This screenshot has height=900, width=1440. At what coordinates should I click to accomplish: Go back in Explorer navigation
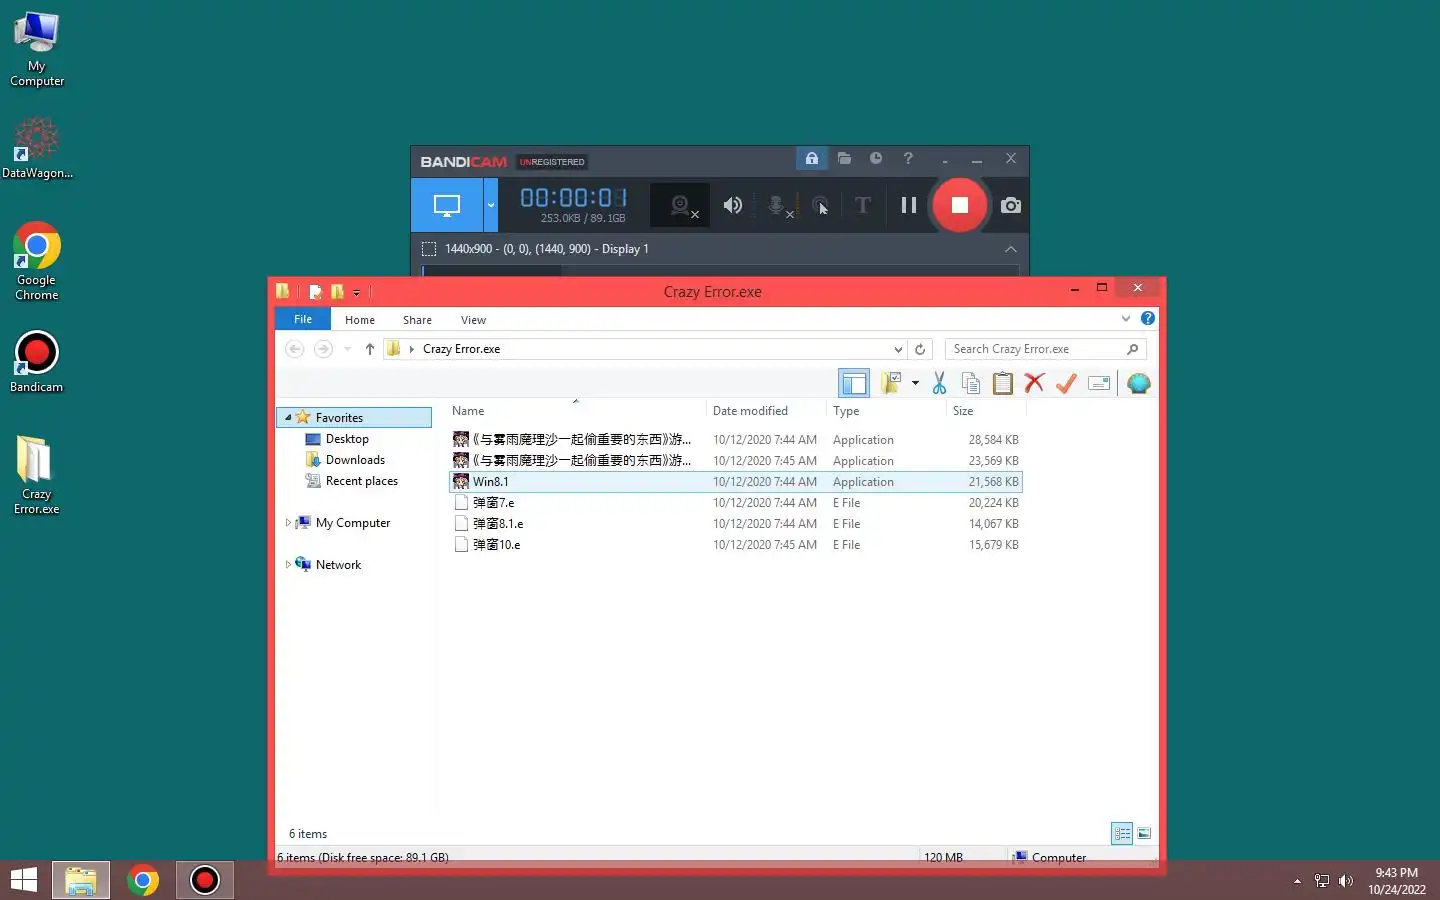[294, 349]
